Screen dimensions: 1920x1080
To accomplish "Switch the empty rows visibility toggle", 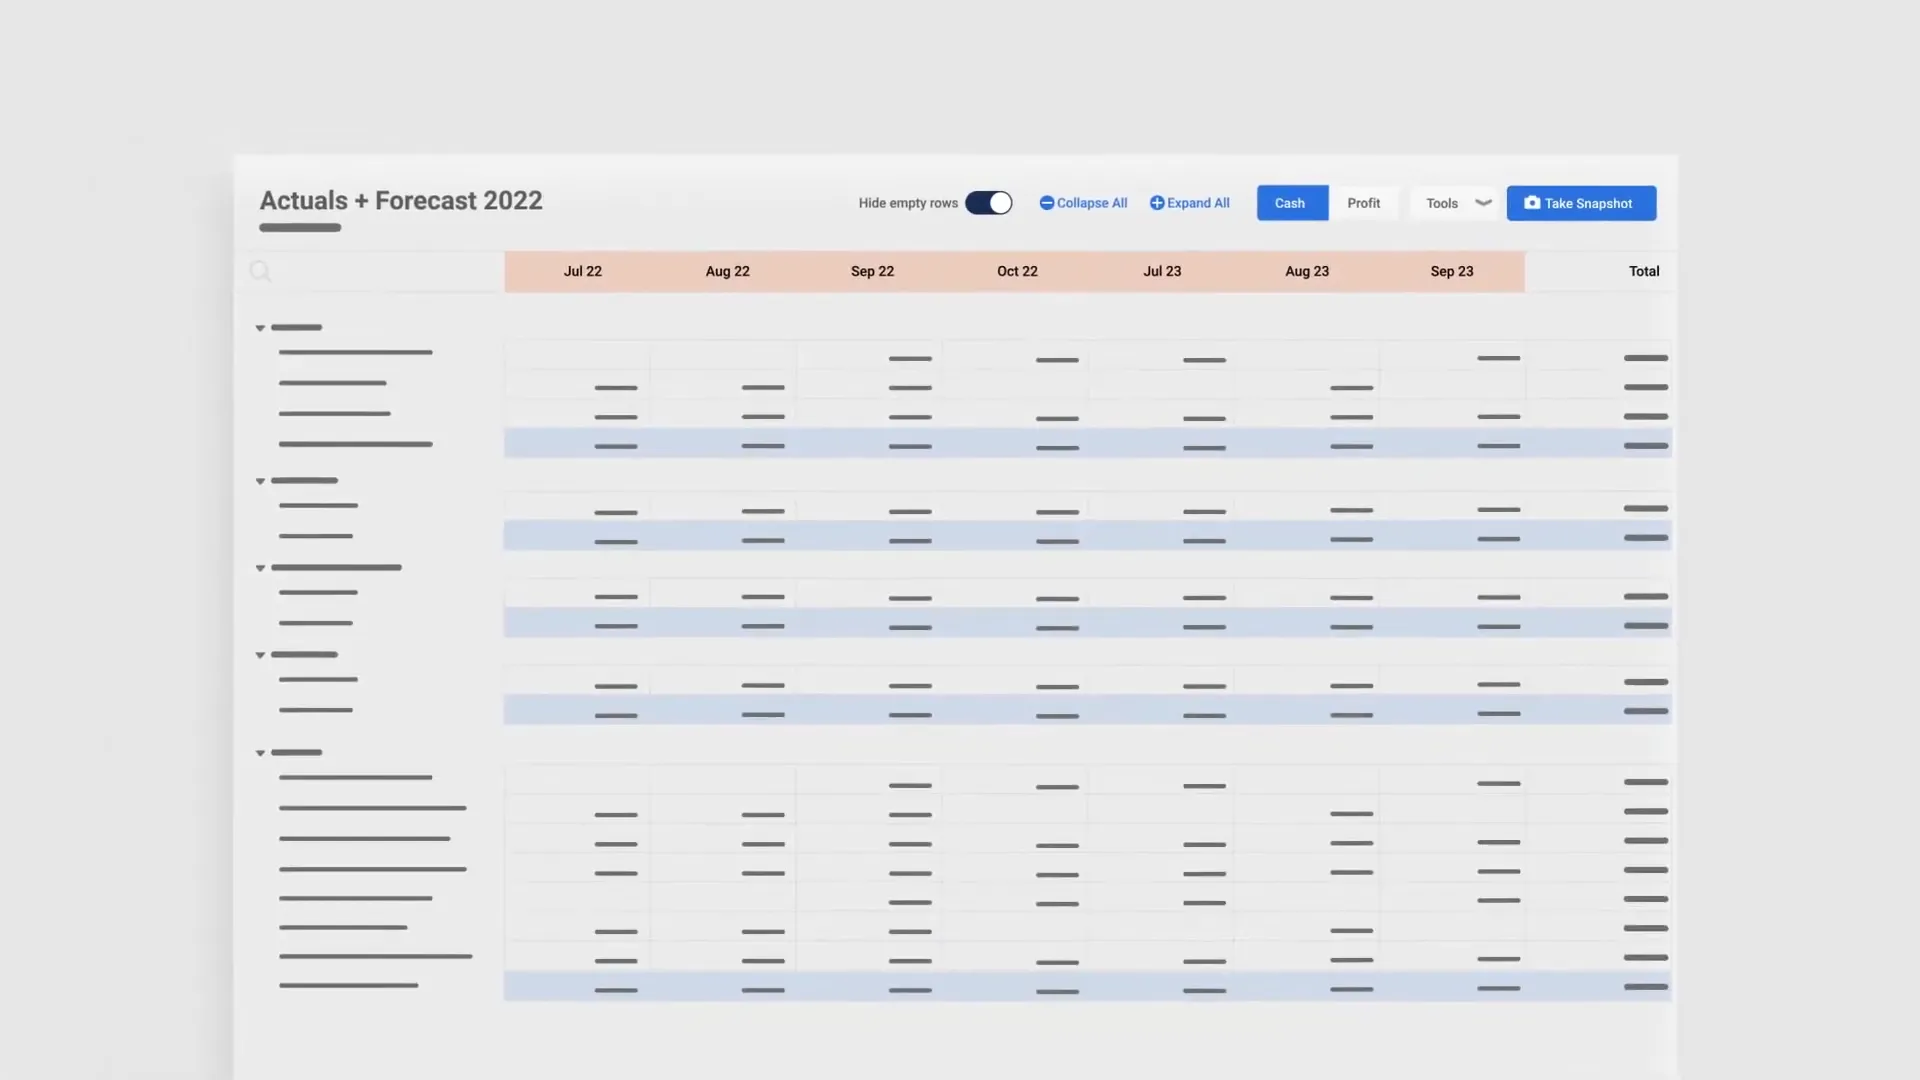I will pyautogui.click(x=988, y=202).
